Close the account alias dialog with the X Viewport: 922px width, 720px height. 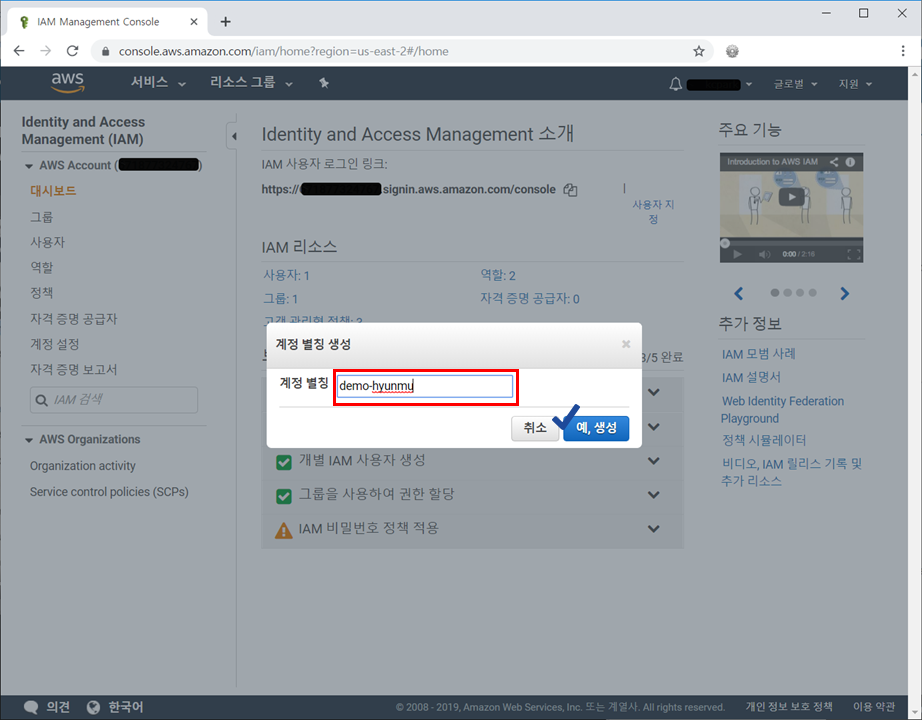coord(626,344)
